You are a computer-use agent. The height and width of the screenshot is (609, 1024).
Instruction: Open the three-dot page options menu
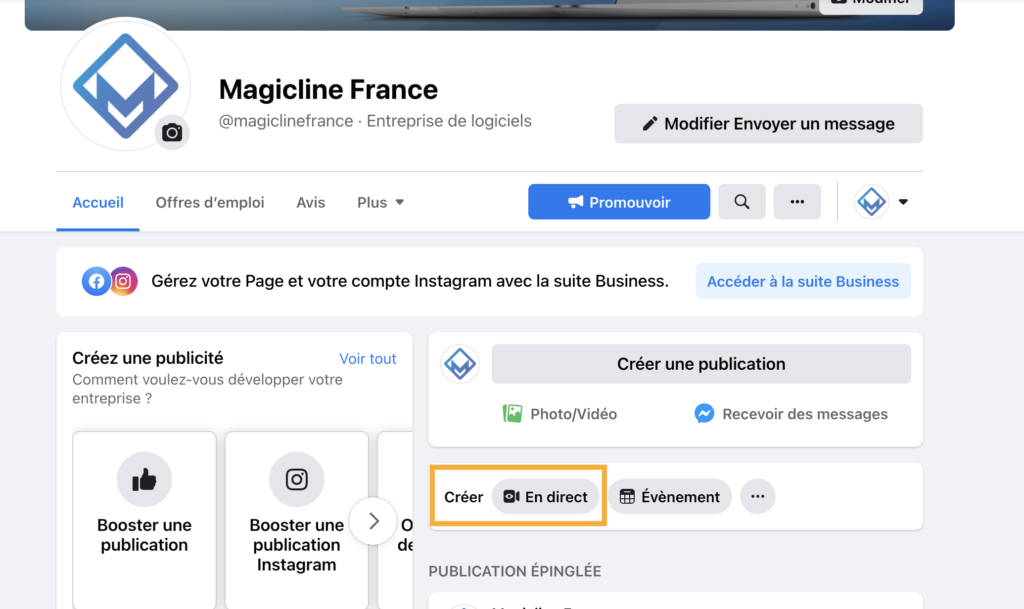tap(797, 202)
